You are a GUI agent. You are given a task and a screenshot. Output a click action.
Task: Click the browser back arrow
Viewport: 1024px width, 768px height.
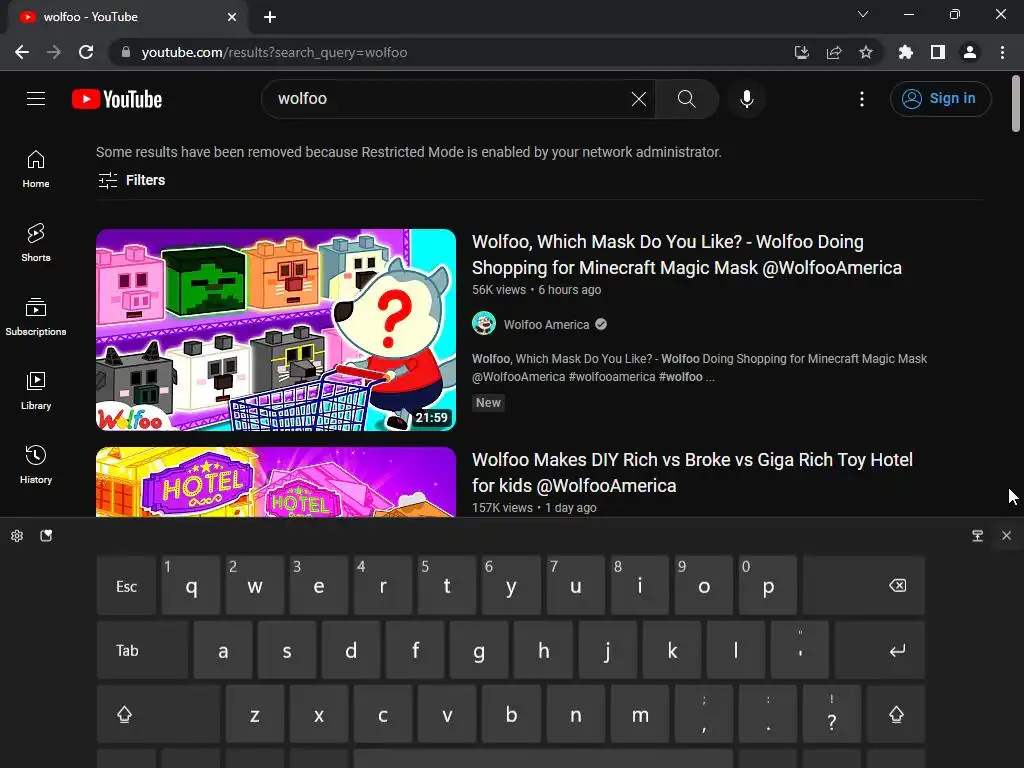[22, 52]
